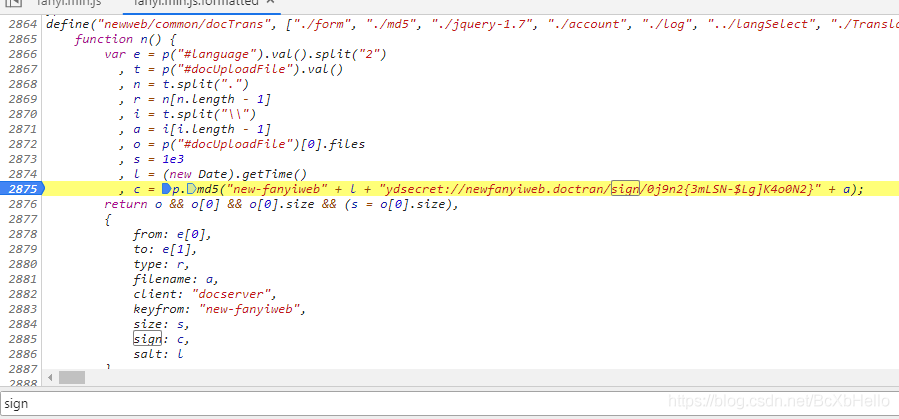The width and height of the screenshot is (899, 419).
Task: Set a breakpoint on line 2874
Action: click(22, 174)
